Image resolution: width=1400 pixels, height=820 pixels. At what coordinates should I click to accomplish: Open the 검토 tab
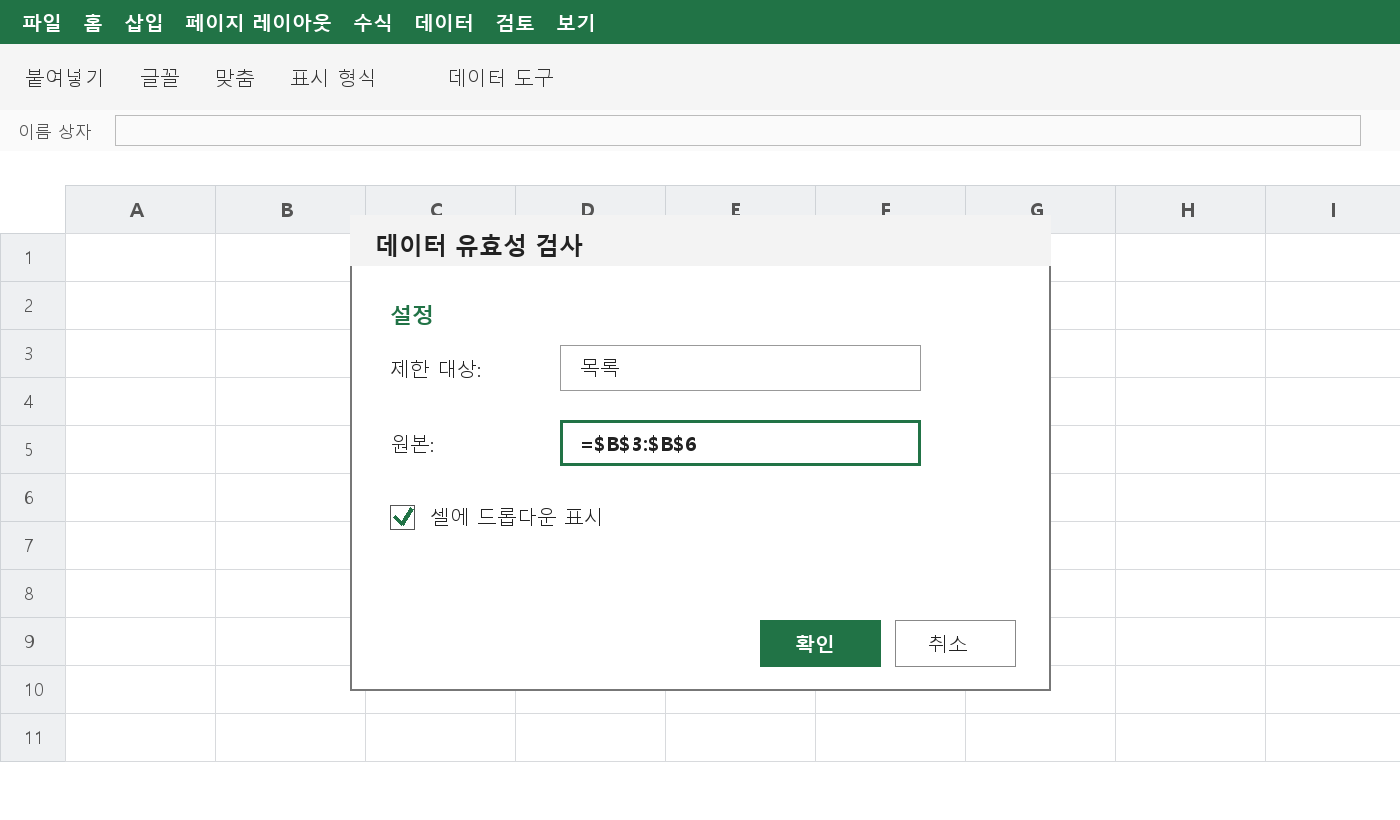pos(515,22)
